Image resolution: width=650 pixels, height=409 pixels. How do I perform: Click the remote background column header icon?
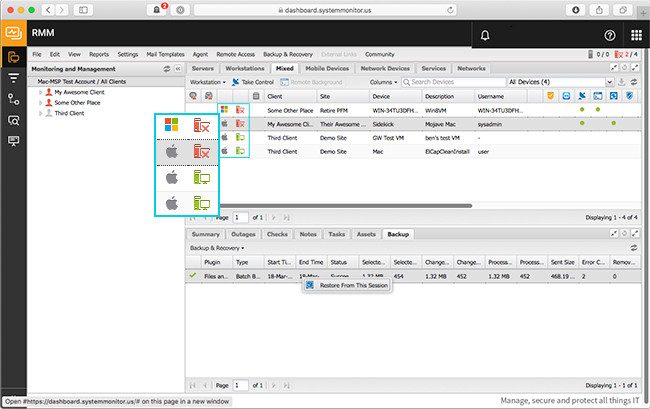598,96
